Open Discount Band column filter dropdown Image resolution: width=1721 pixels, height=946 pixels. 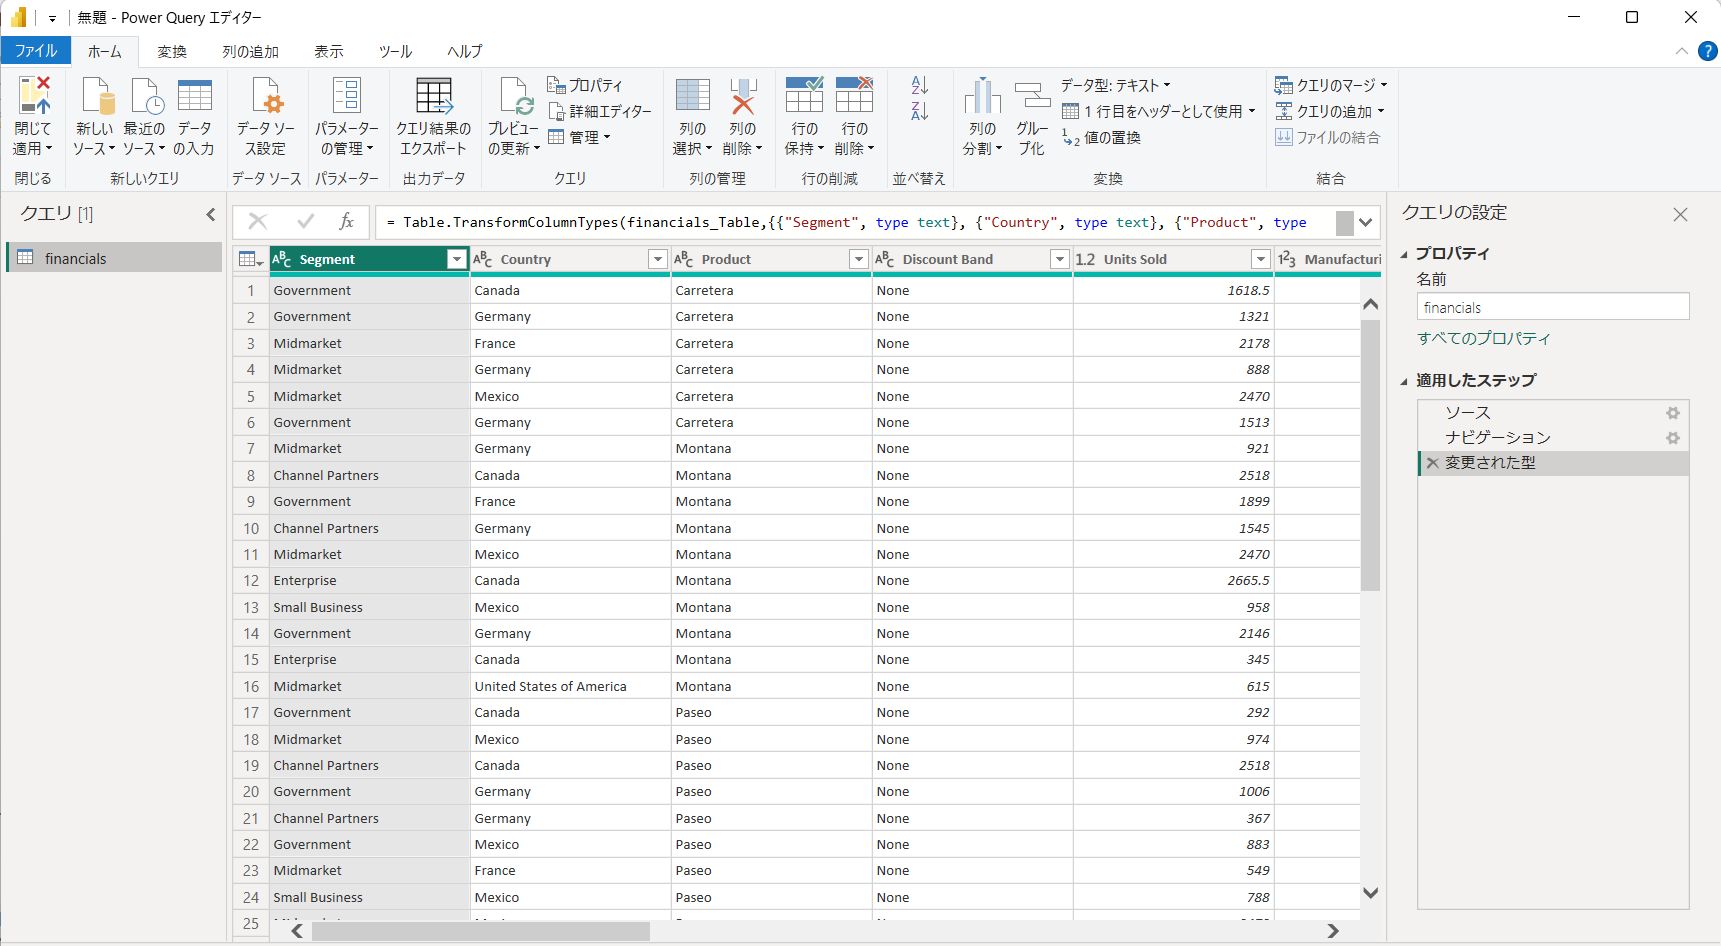1060,260
